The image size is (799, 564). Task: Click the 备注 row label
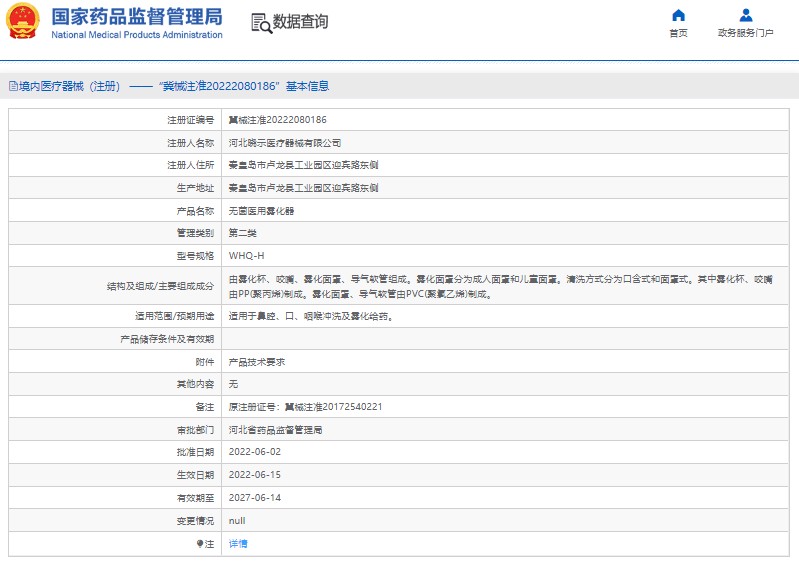(205, 407)
